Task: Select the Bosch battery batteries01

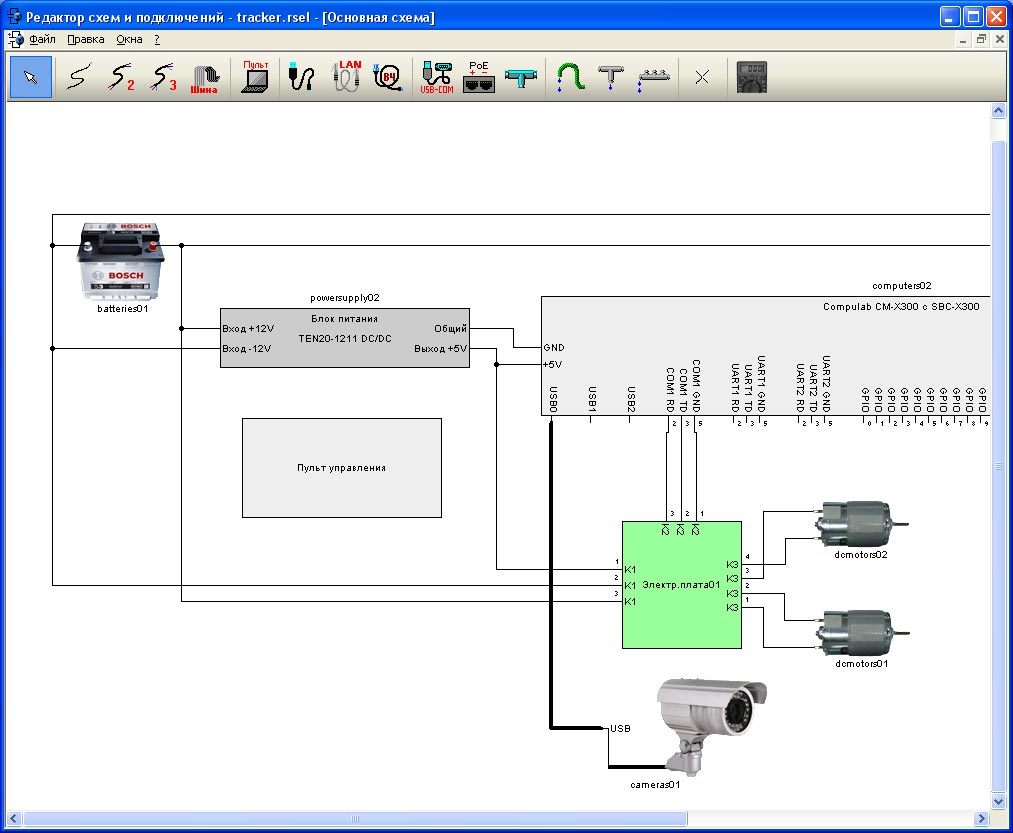Action: point(121,261)
